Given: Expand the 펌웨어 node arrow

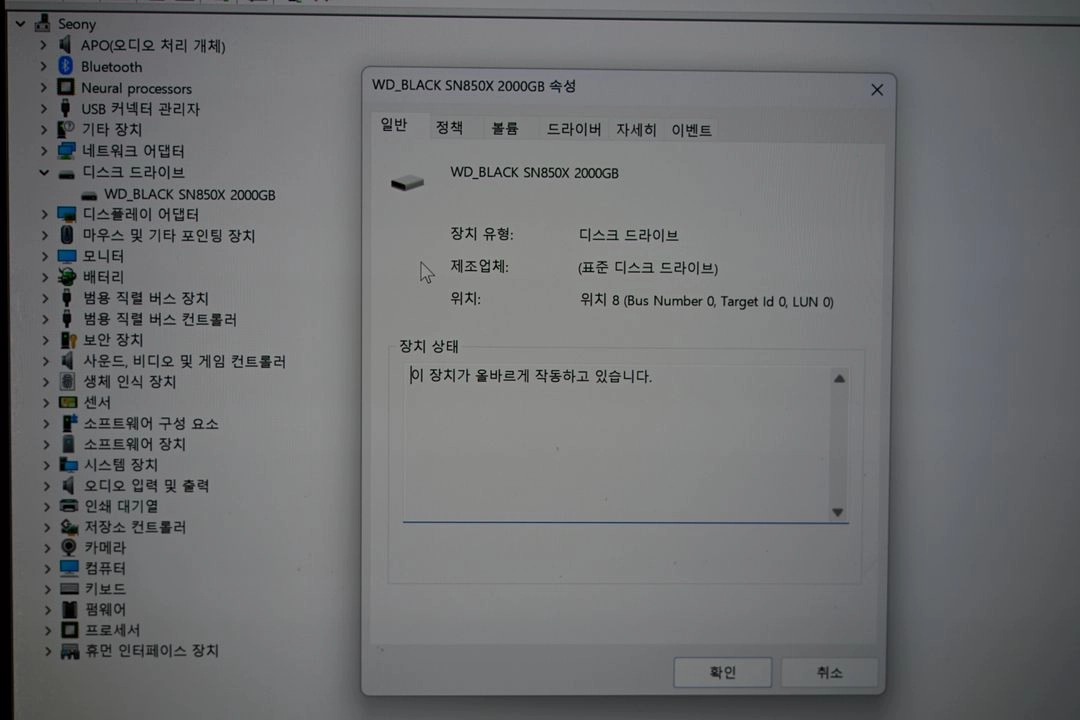Looking at the screenshot, I should point(47,609).
